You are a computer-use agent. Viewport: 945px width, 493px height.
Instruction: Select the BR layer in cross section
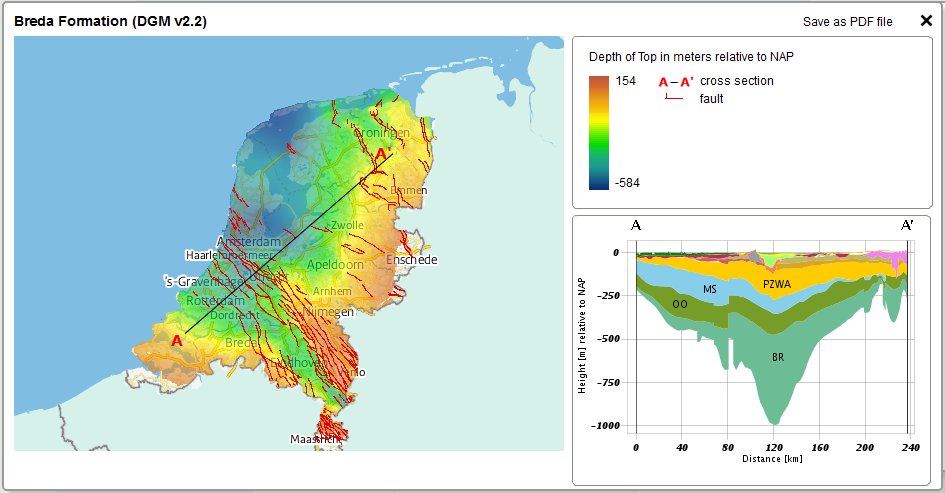tap(776, 356)
